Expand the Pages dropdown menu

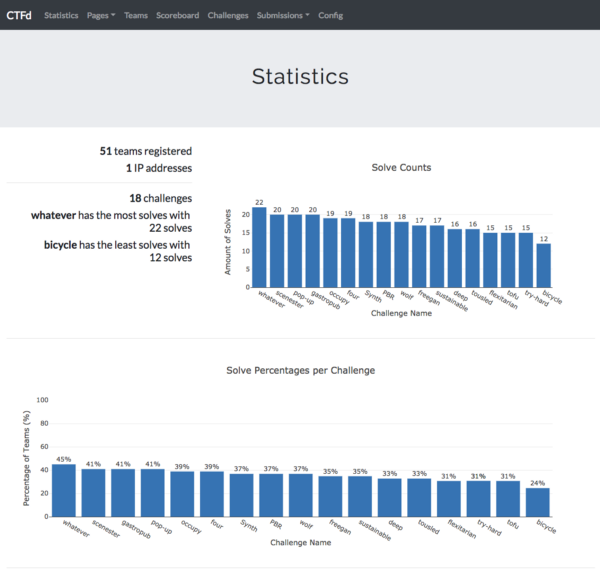click(x=101, y=15)
